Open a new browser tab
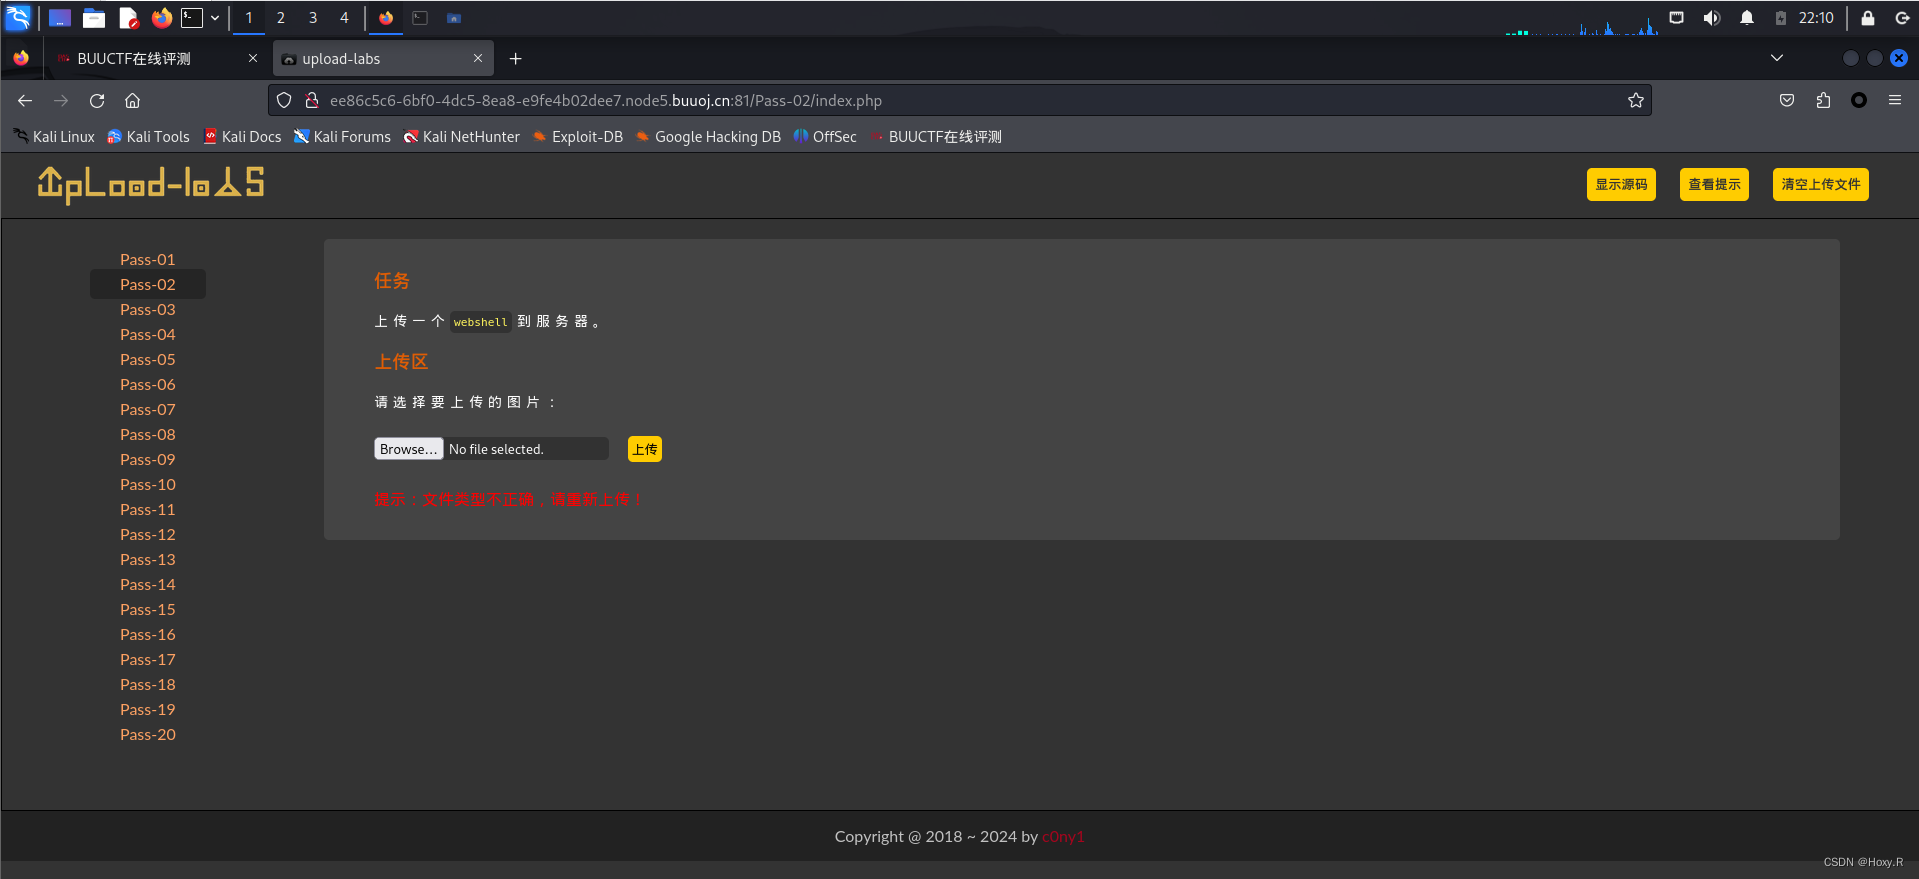The image size is (1919, 879). point(515,59)
